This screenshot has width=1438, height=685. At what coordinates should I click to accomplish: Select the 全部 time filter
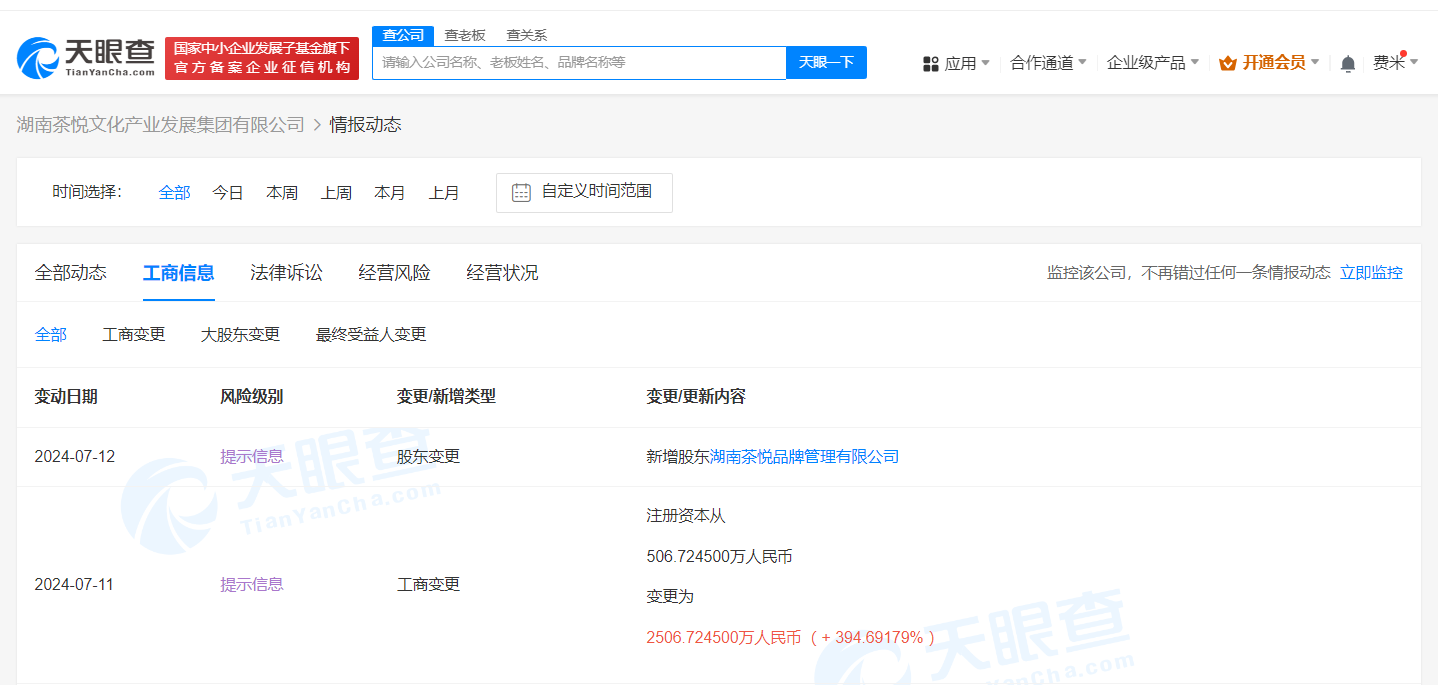coord(174,192)
